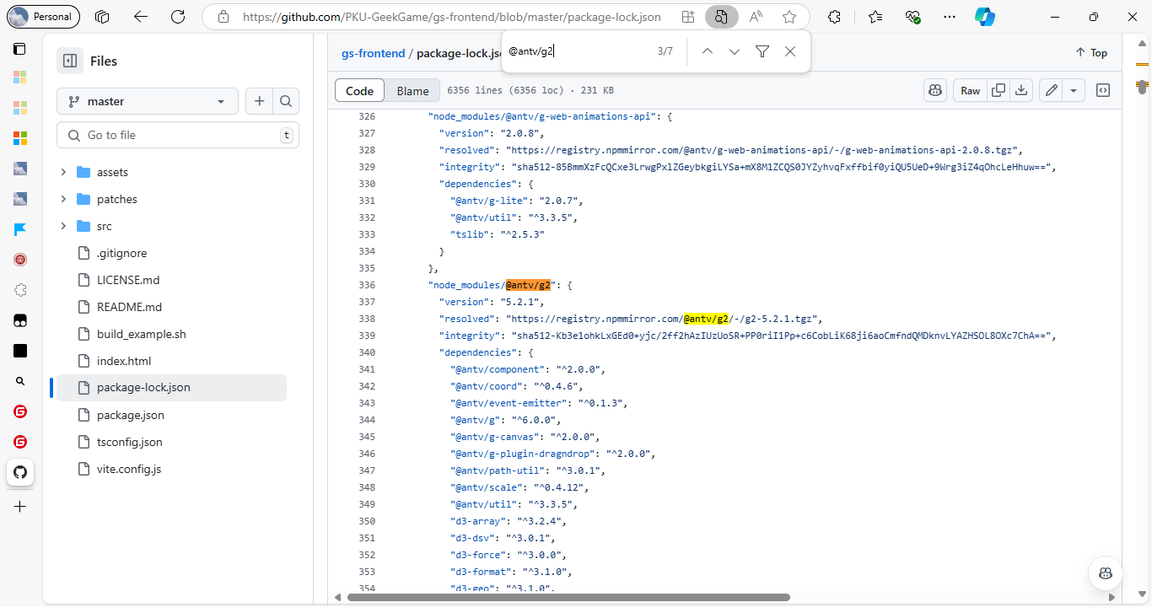Start Read aloud
The height and width of the screenshot is (607, 1152).
[755, 16]
